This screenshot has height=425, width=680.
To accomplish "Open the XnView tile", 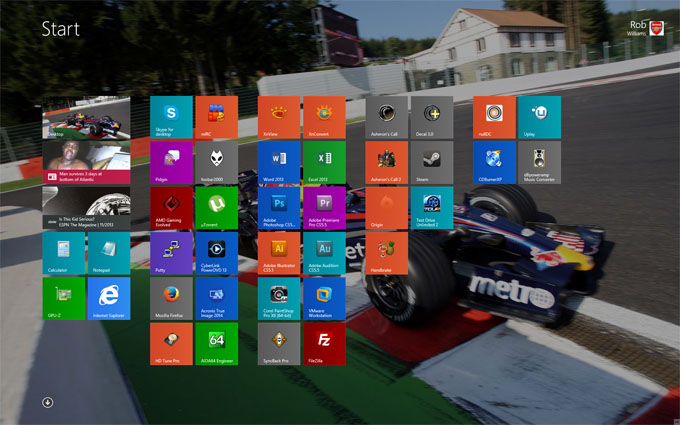I will point(279,118).
